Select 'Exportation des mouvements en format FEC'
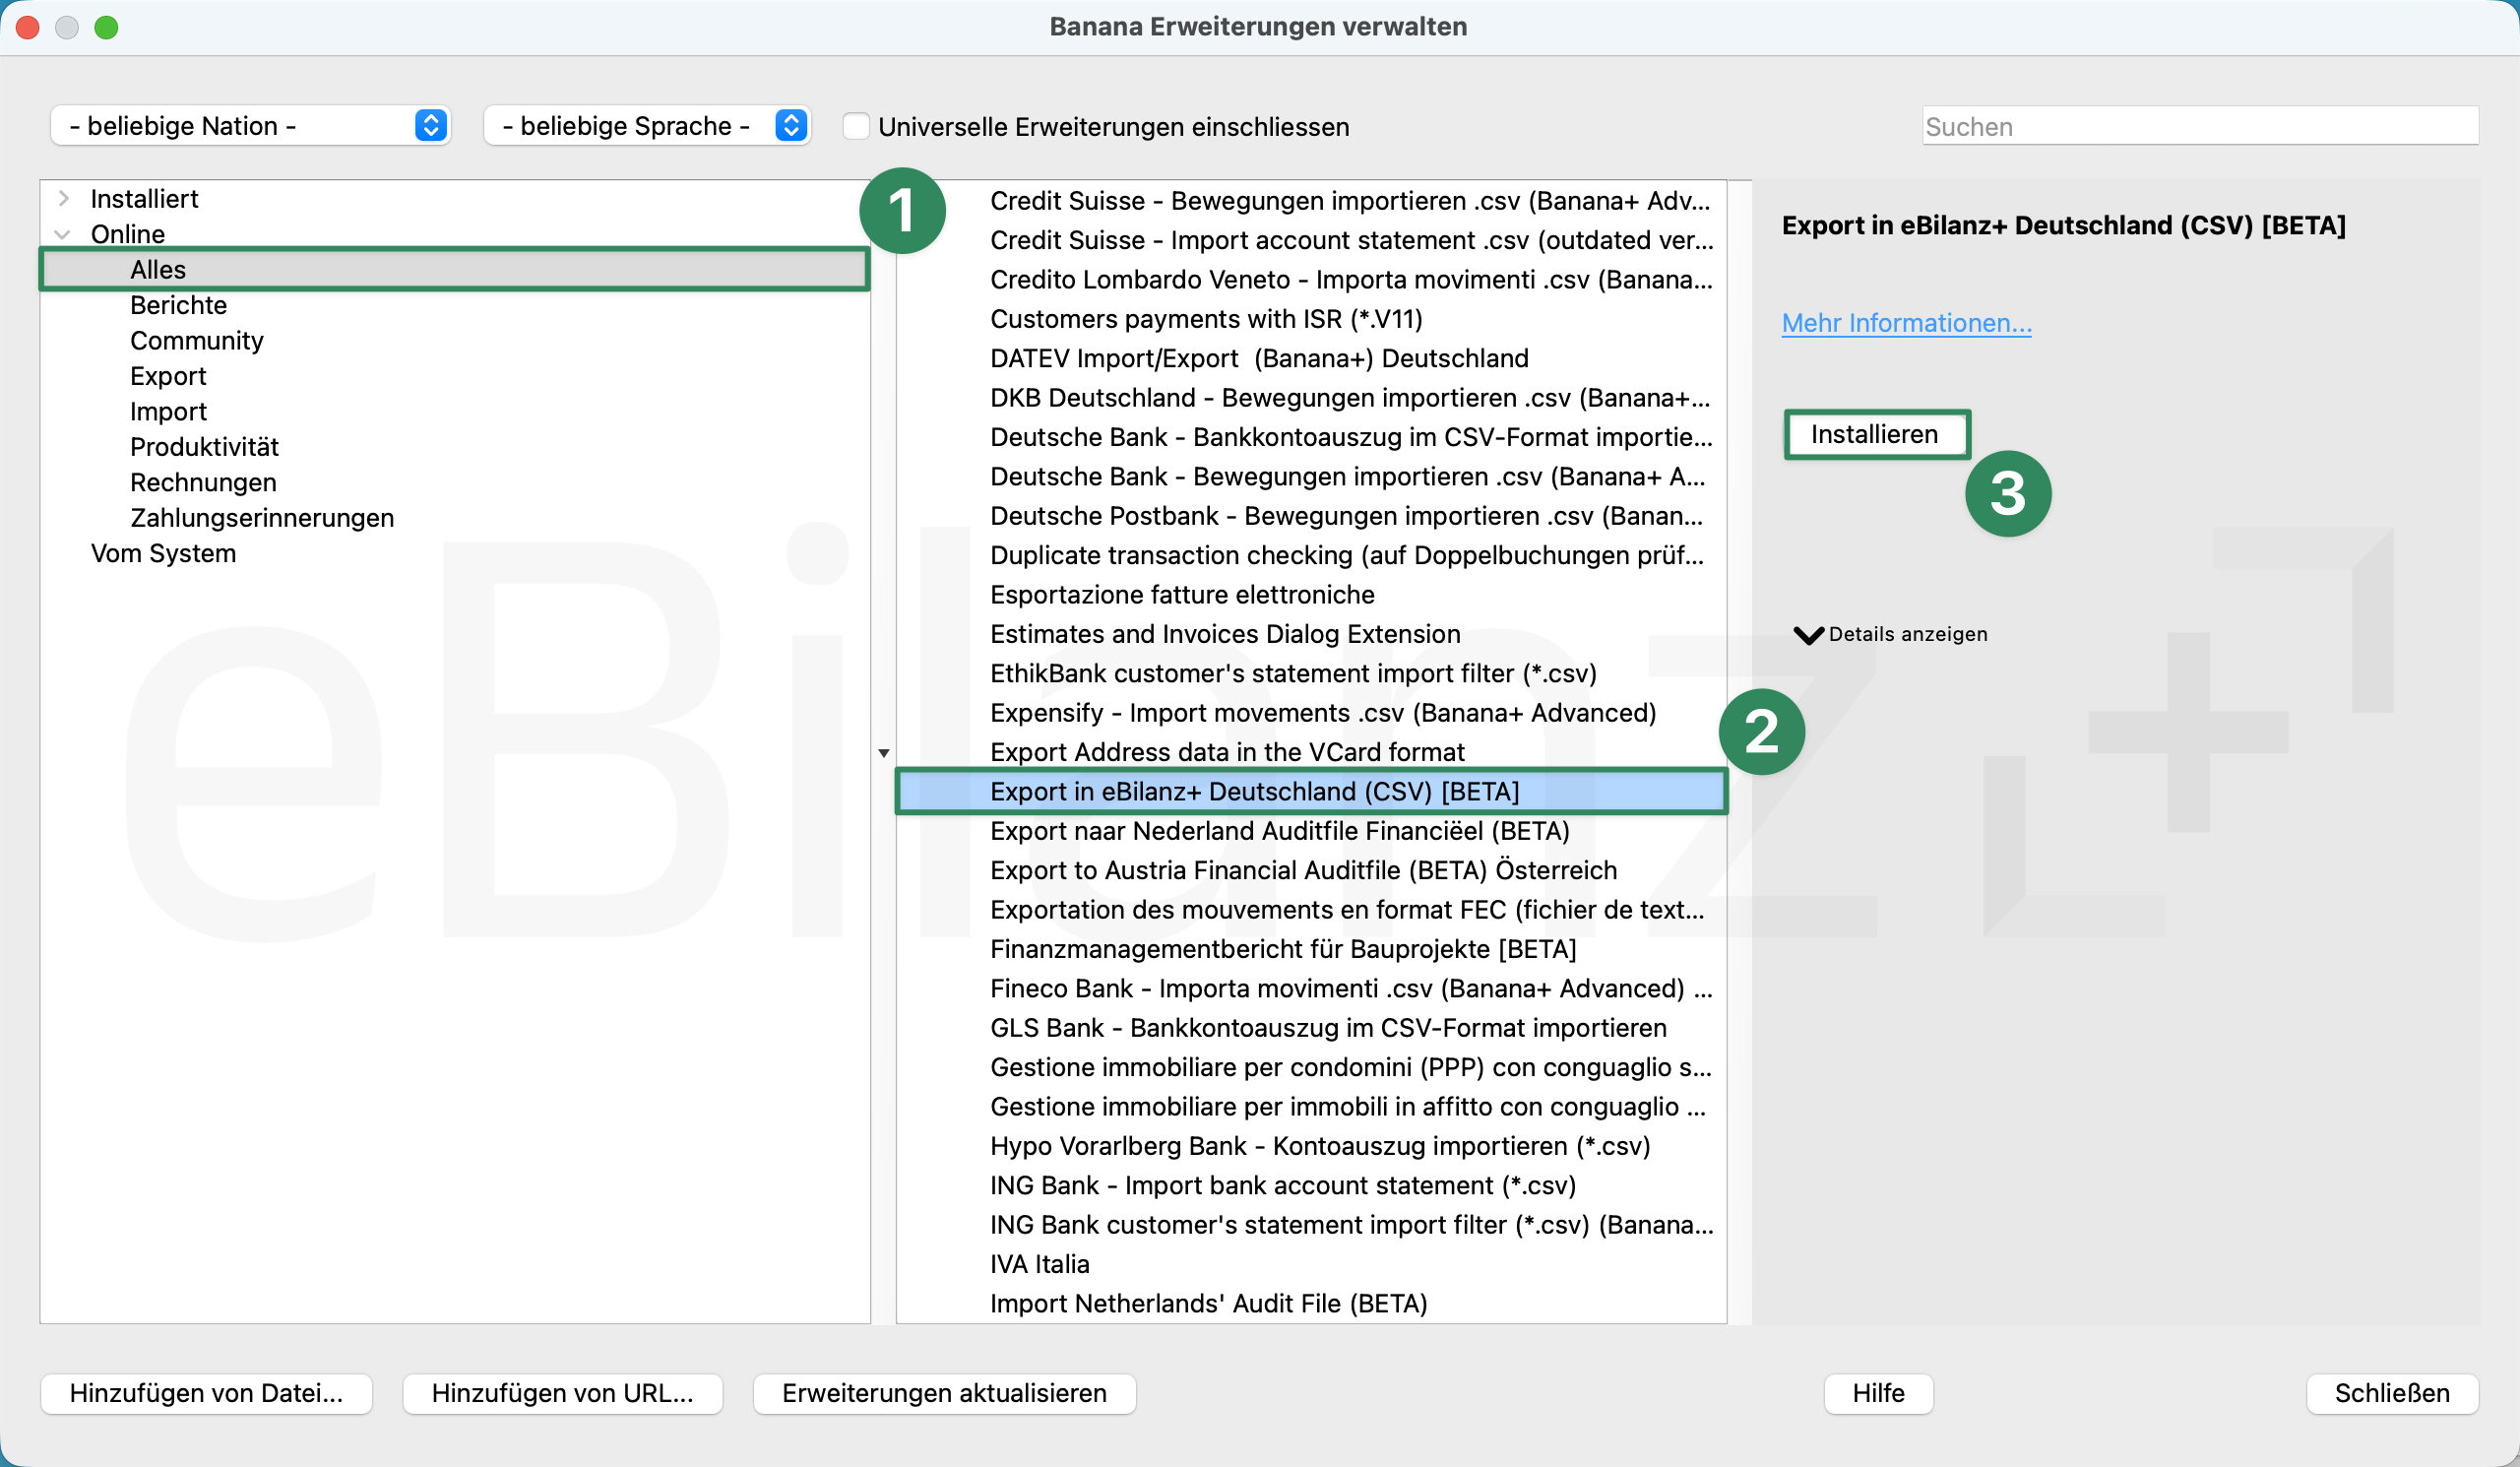 click(1311, 909)
